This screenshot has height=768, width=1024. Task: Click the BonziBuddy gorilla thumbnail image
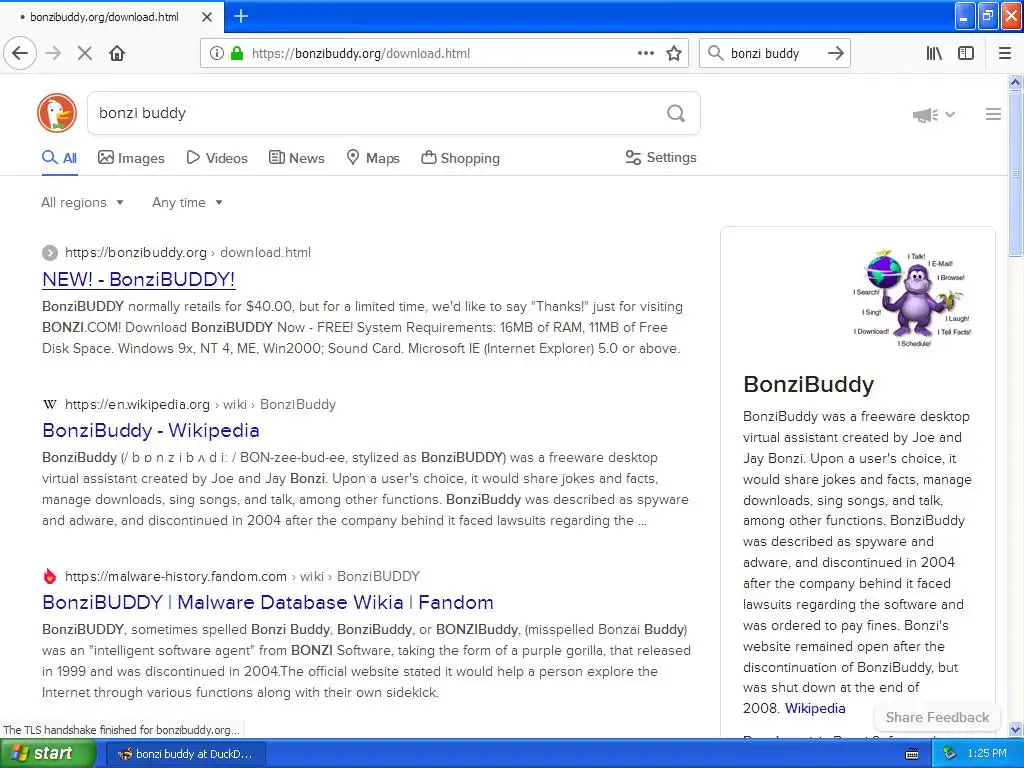tap(912, 297)
